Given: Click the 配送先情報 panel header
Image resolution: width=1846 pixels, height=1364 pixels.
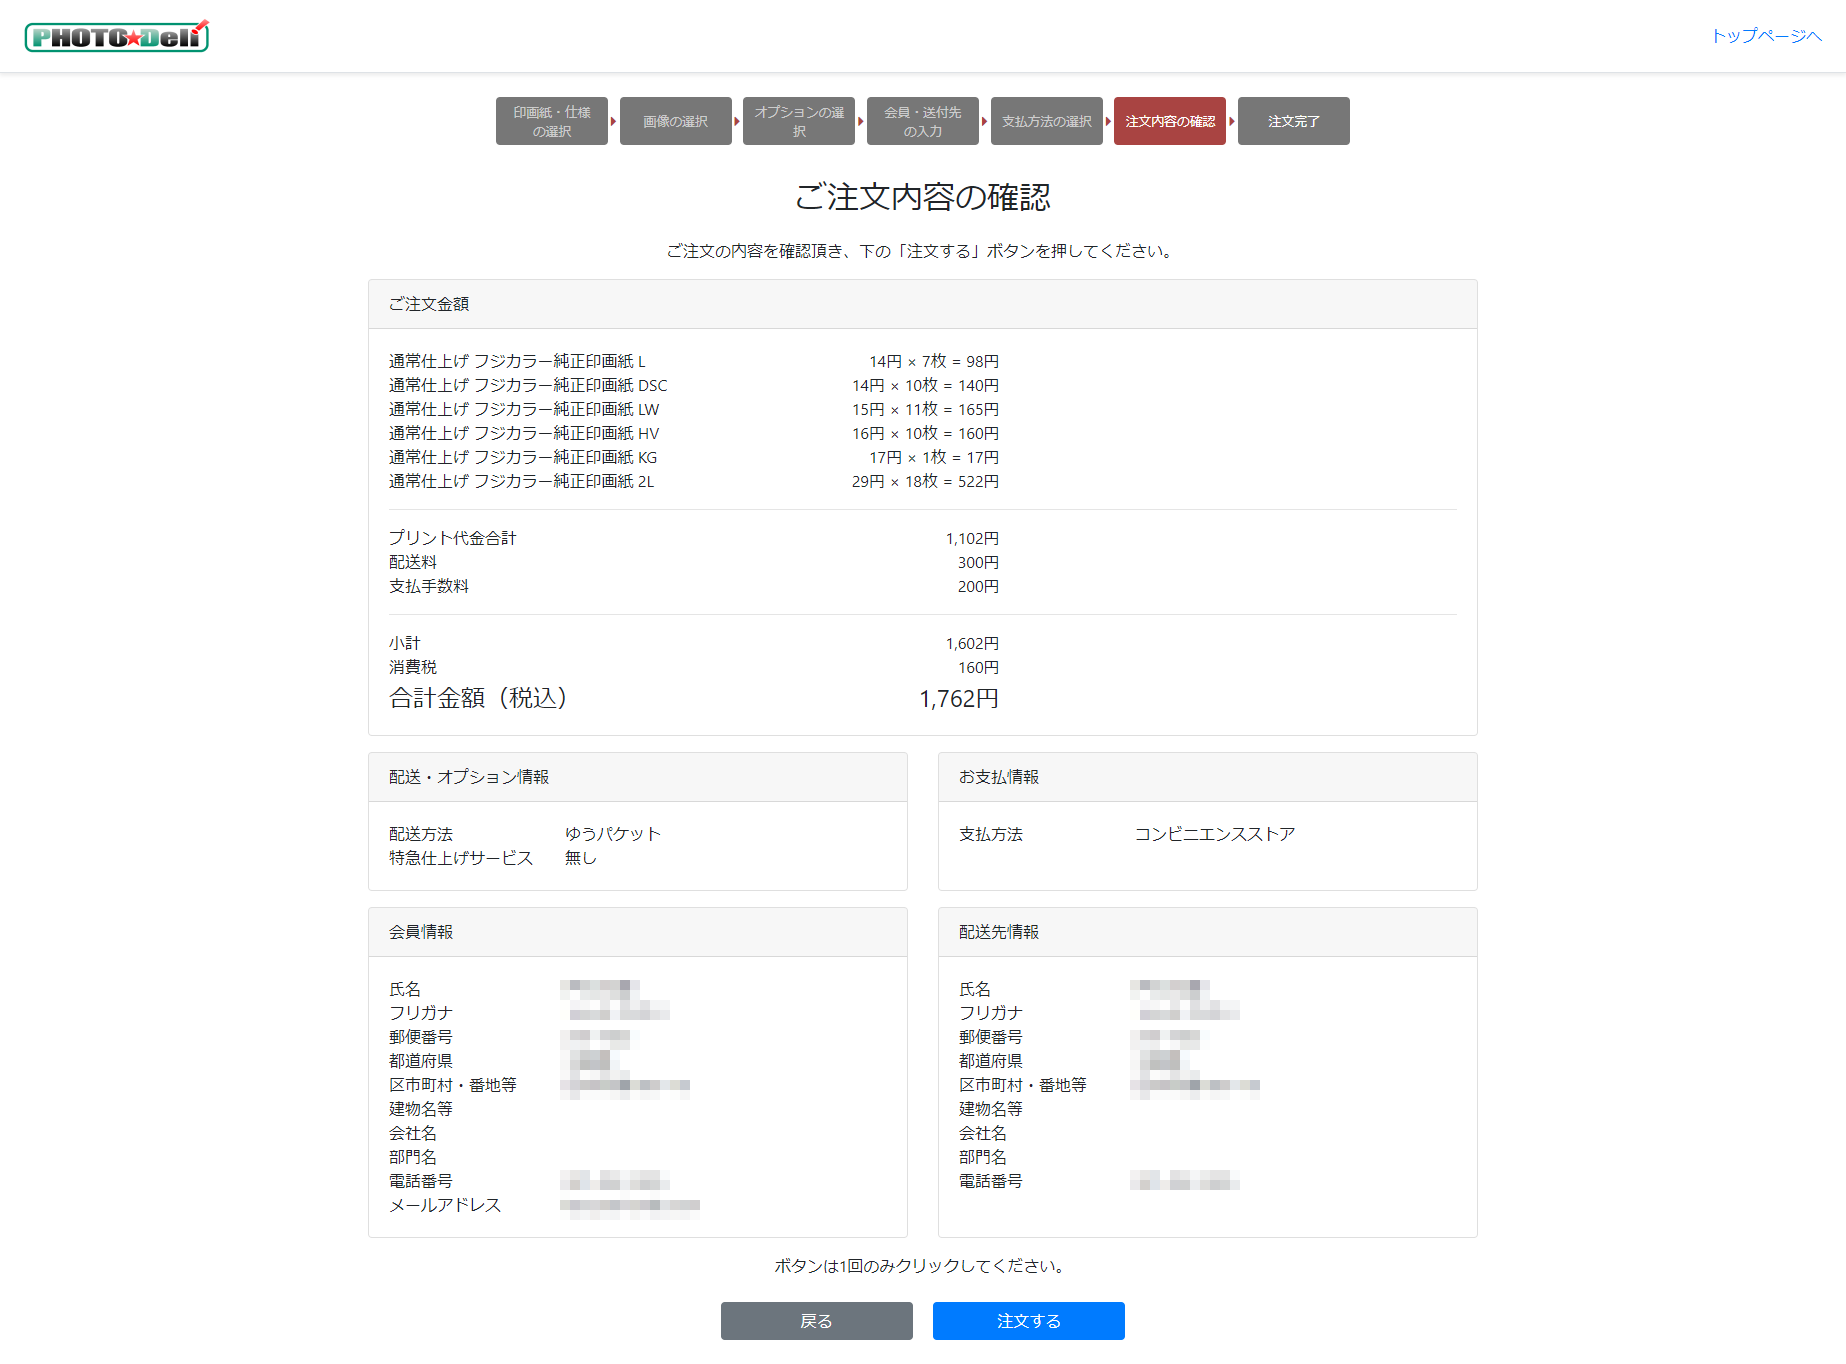Looking at the screenshot, I should (x=1207, y=932).
